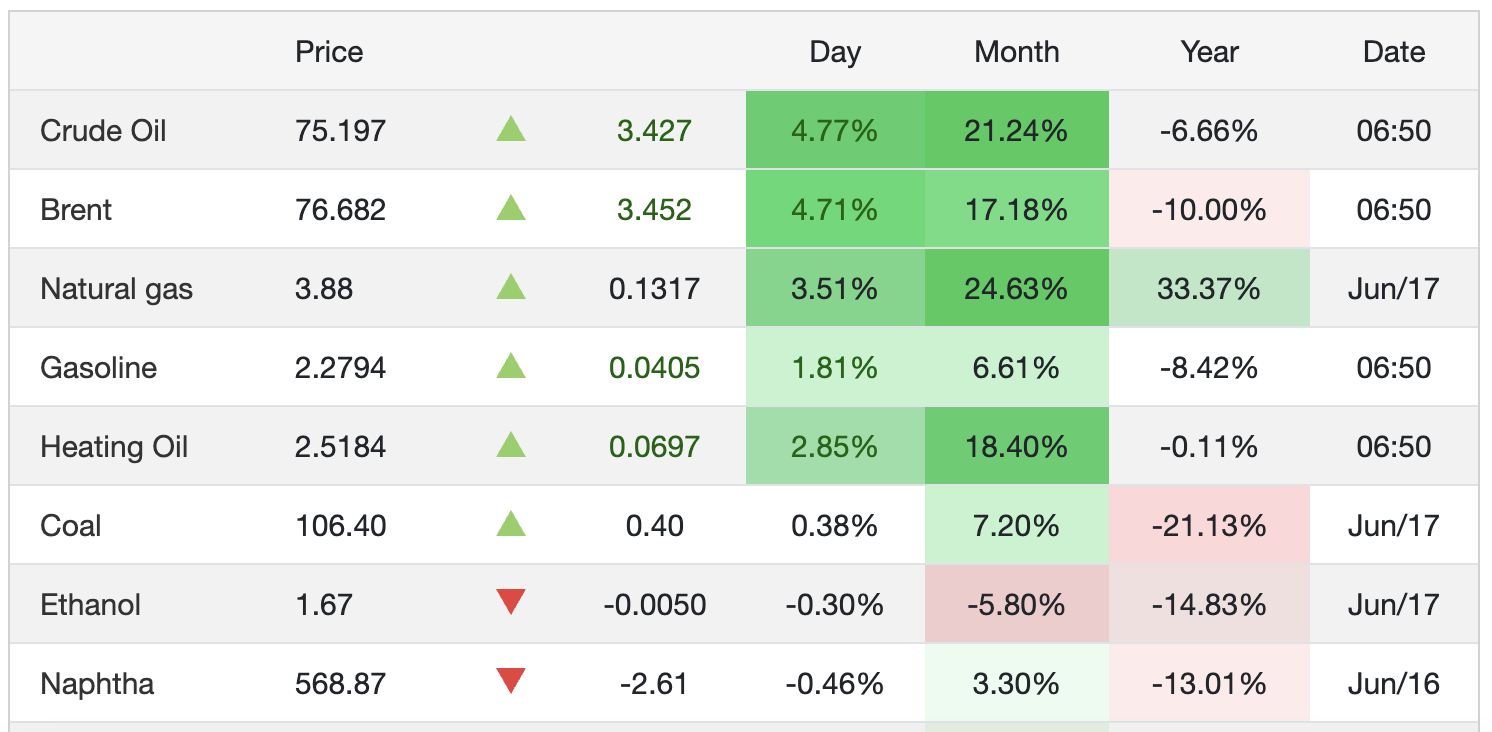Select Natural gas price 3.88
Screen dimensions: 1492x732
point(324,289)
